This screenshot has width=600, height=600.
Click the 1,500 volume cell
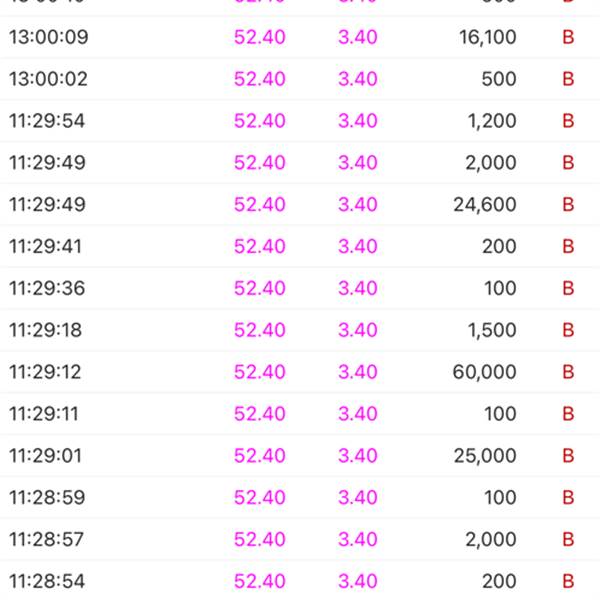(x=491, y=330)
